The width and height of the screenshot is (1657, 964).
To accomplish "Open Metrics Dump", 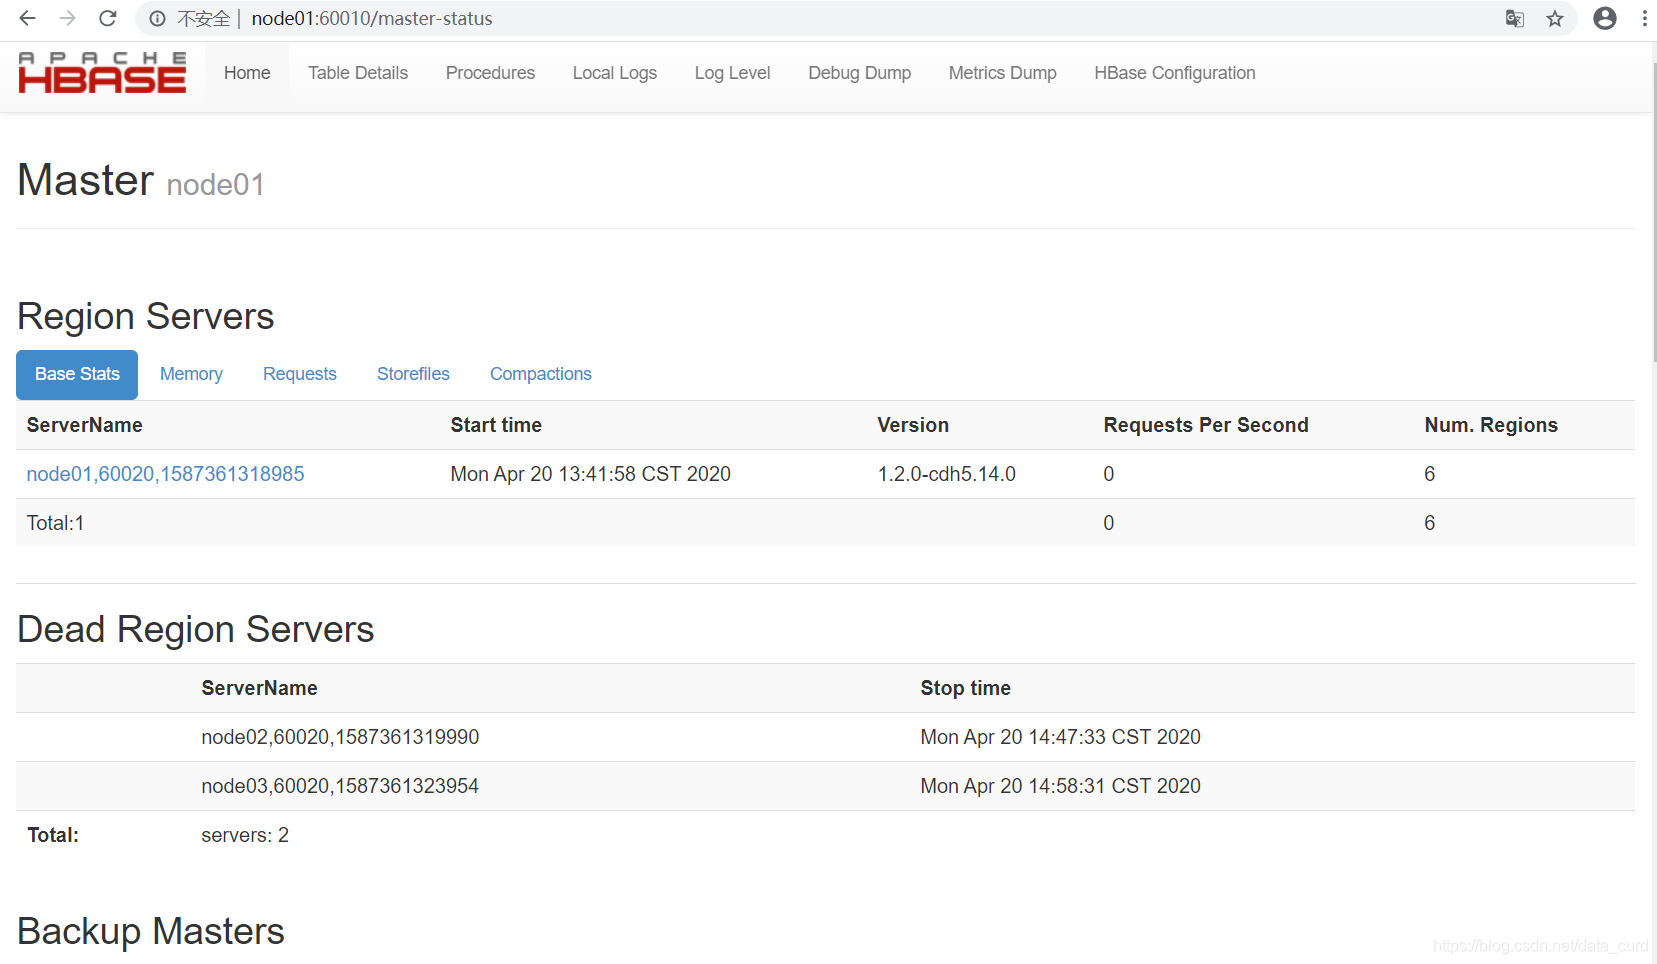I will [x=1003, y=73].
